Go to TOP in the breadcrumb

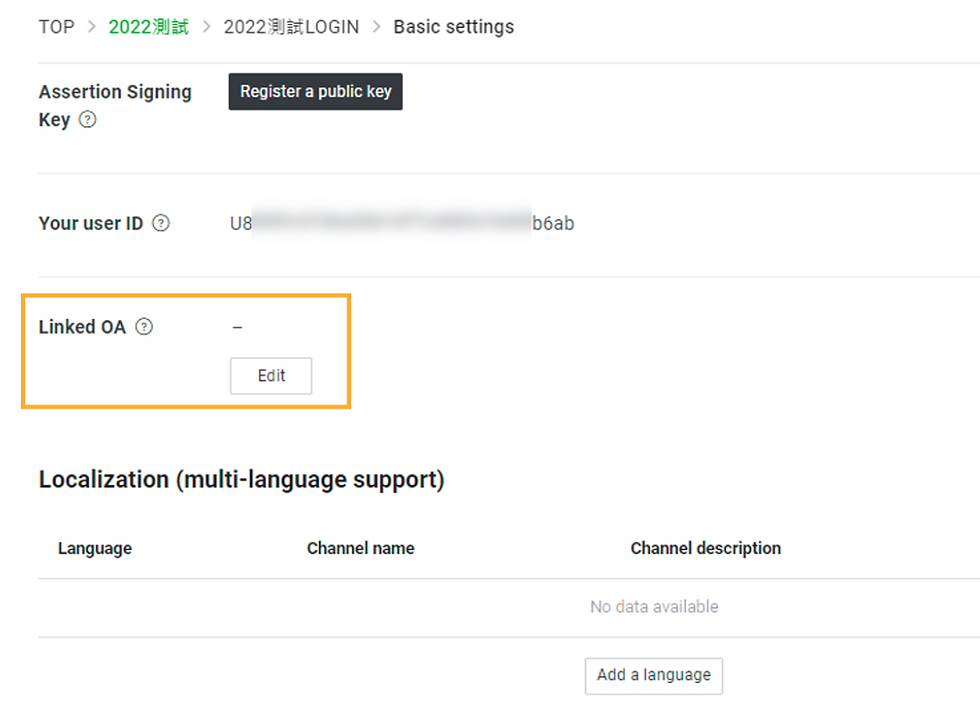click(56, 27)
